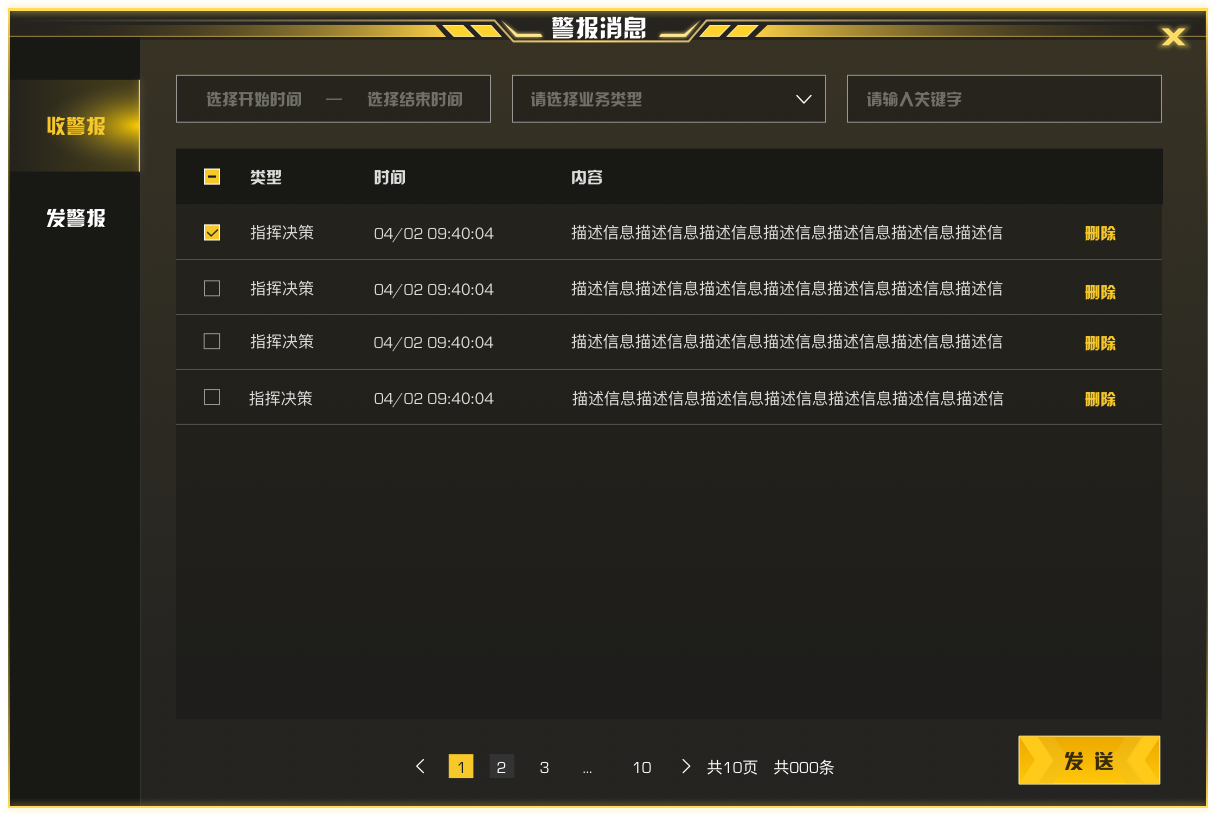The height and width of the screenshot is (816, 1216).
Task: Click 删除 in the third row
Action: pyautogui.click(x=1100, y=343)
